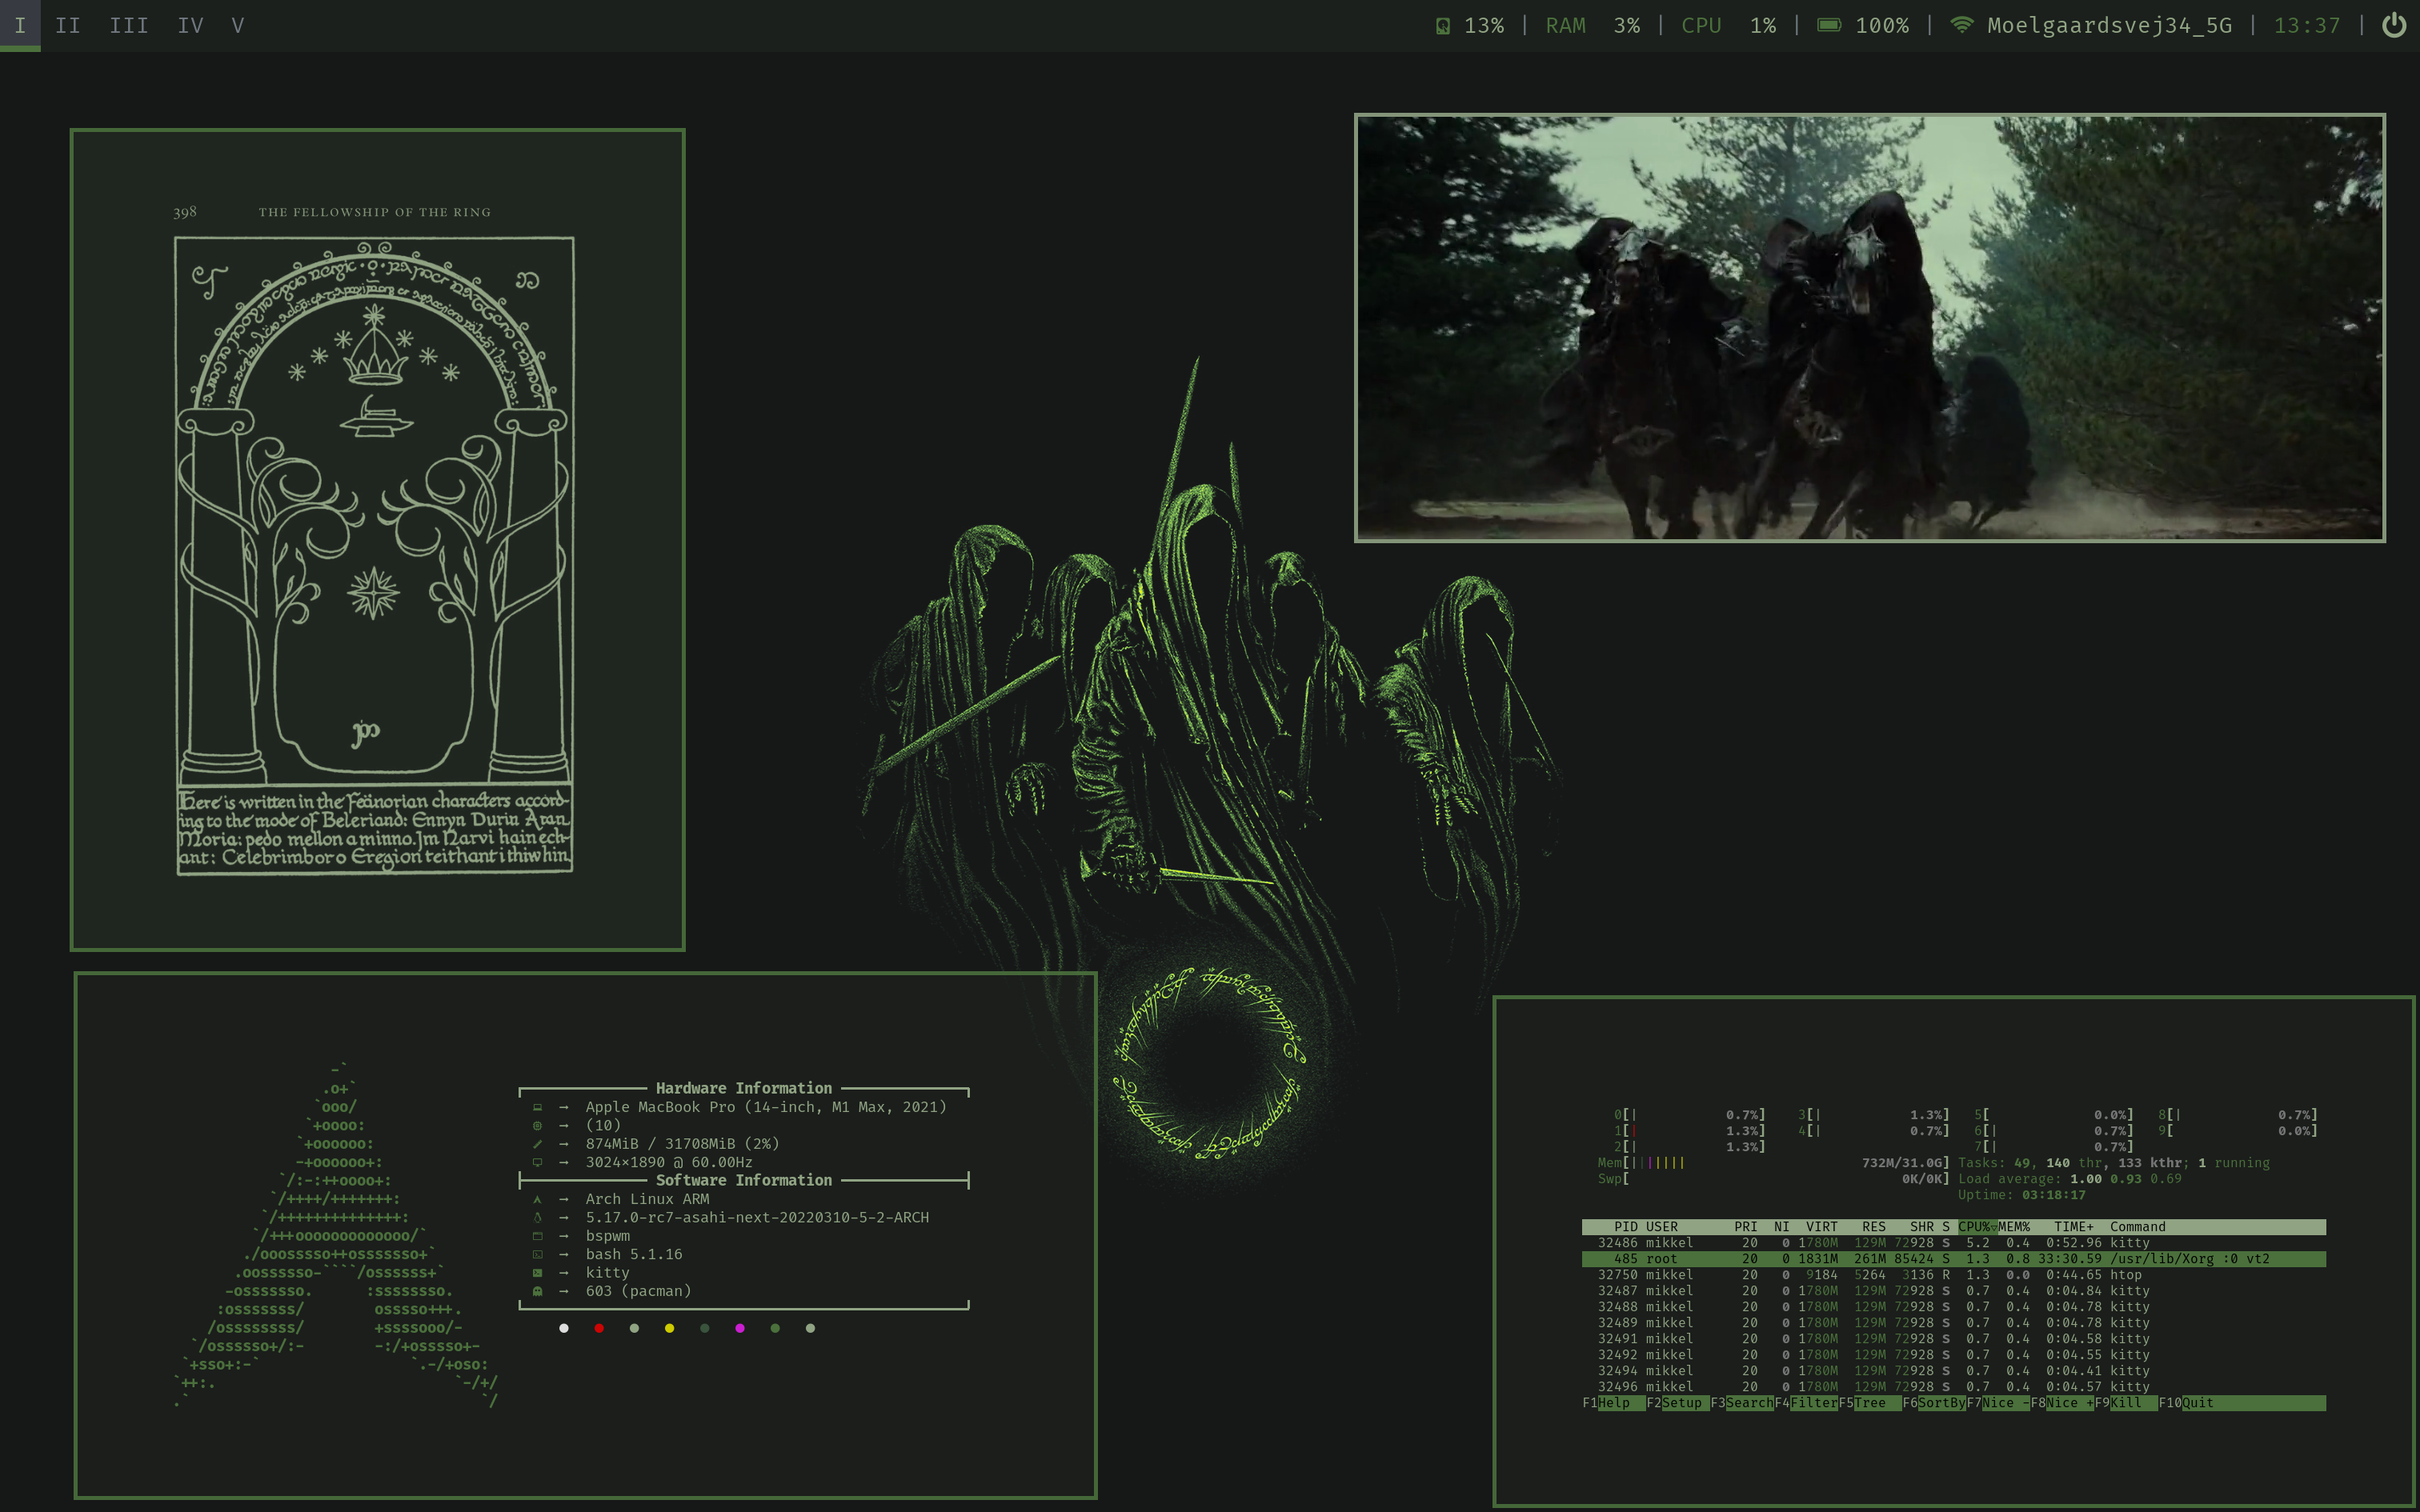
Task: Click the Apple MacBook Pro hardware line
Action: [x=765, y=1107]
